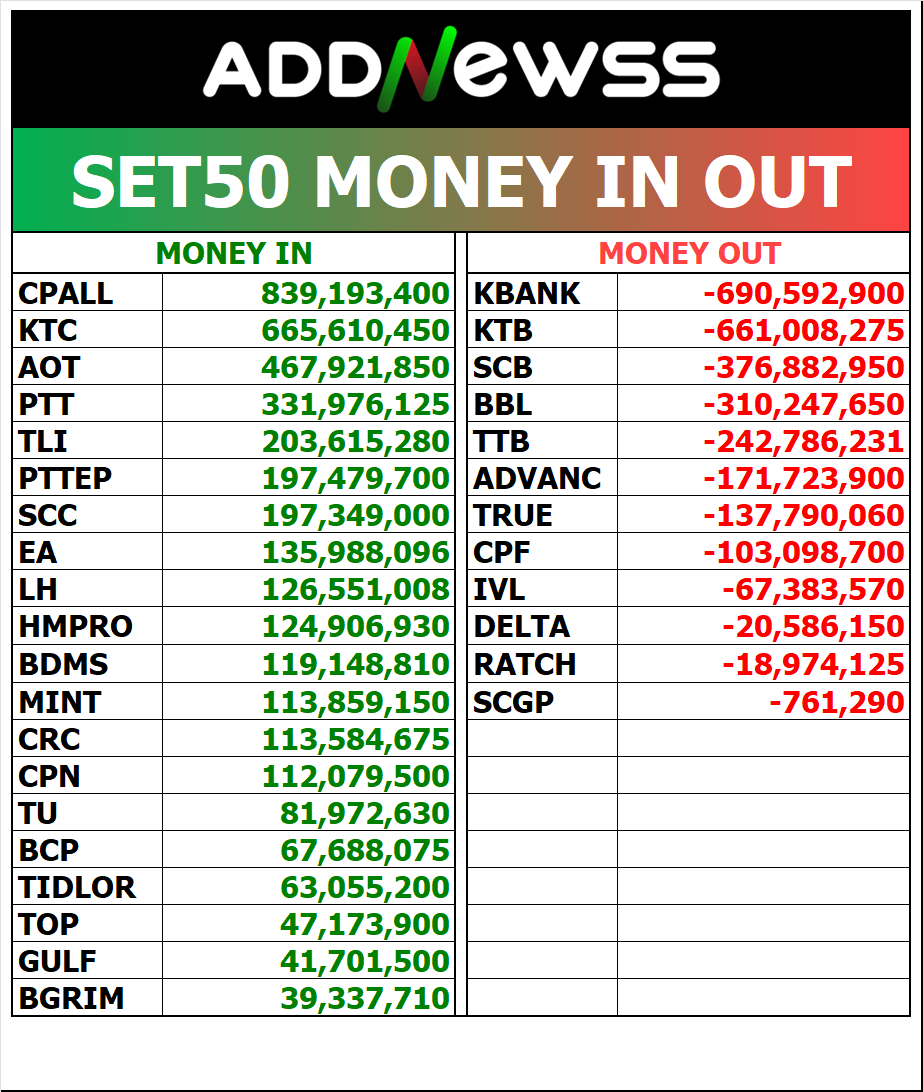Click the KBANK ticker cell

tap(542, 292)
